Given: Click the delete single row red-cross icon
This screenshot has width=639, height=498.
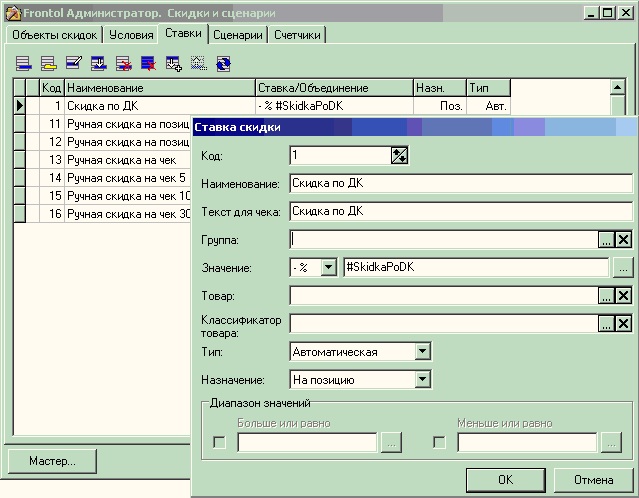Looking at the screenshot, I should (x=123, y=64).
